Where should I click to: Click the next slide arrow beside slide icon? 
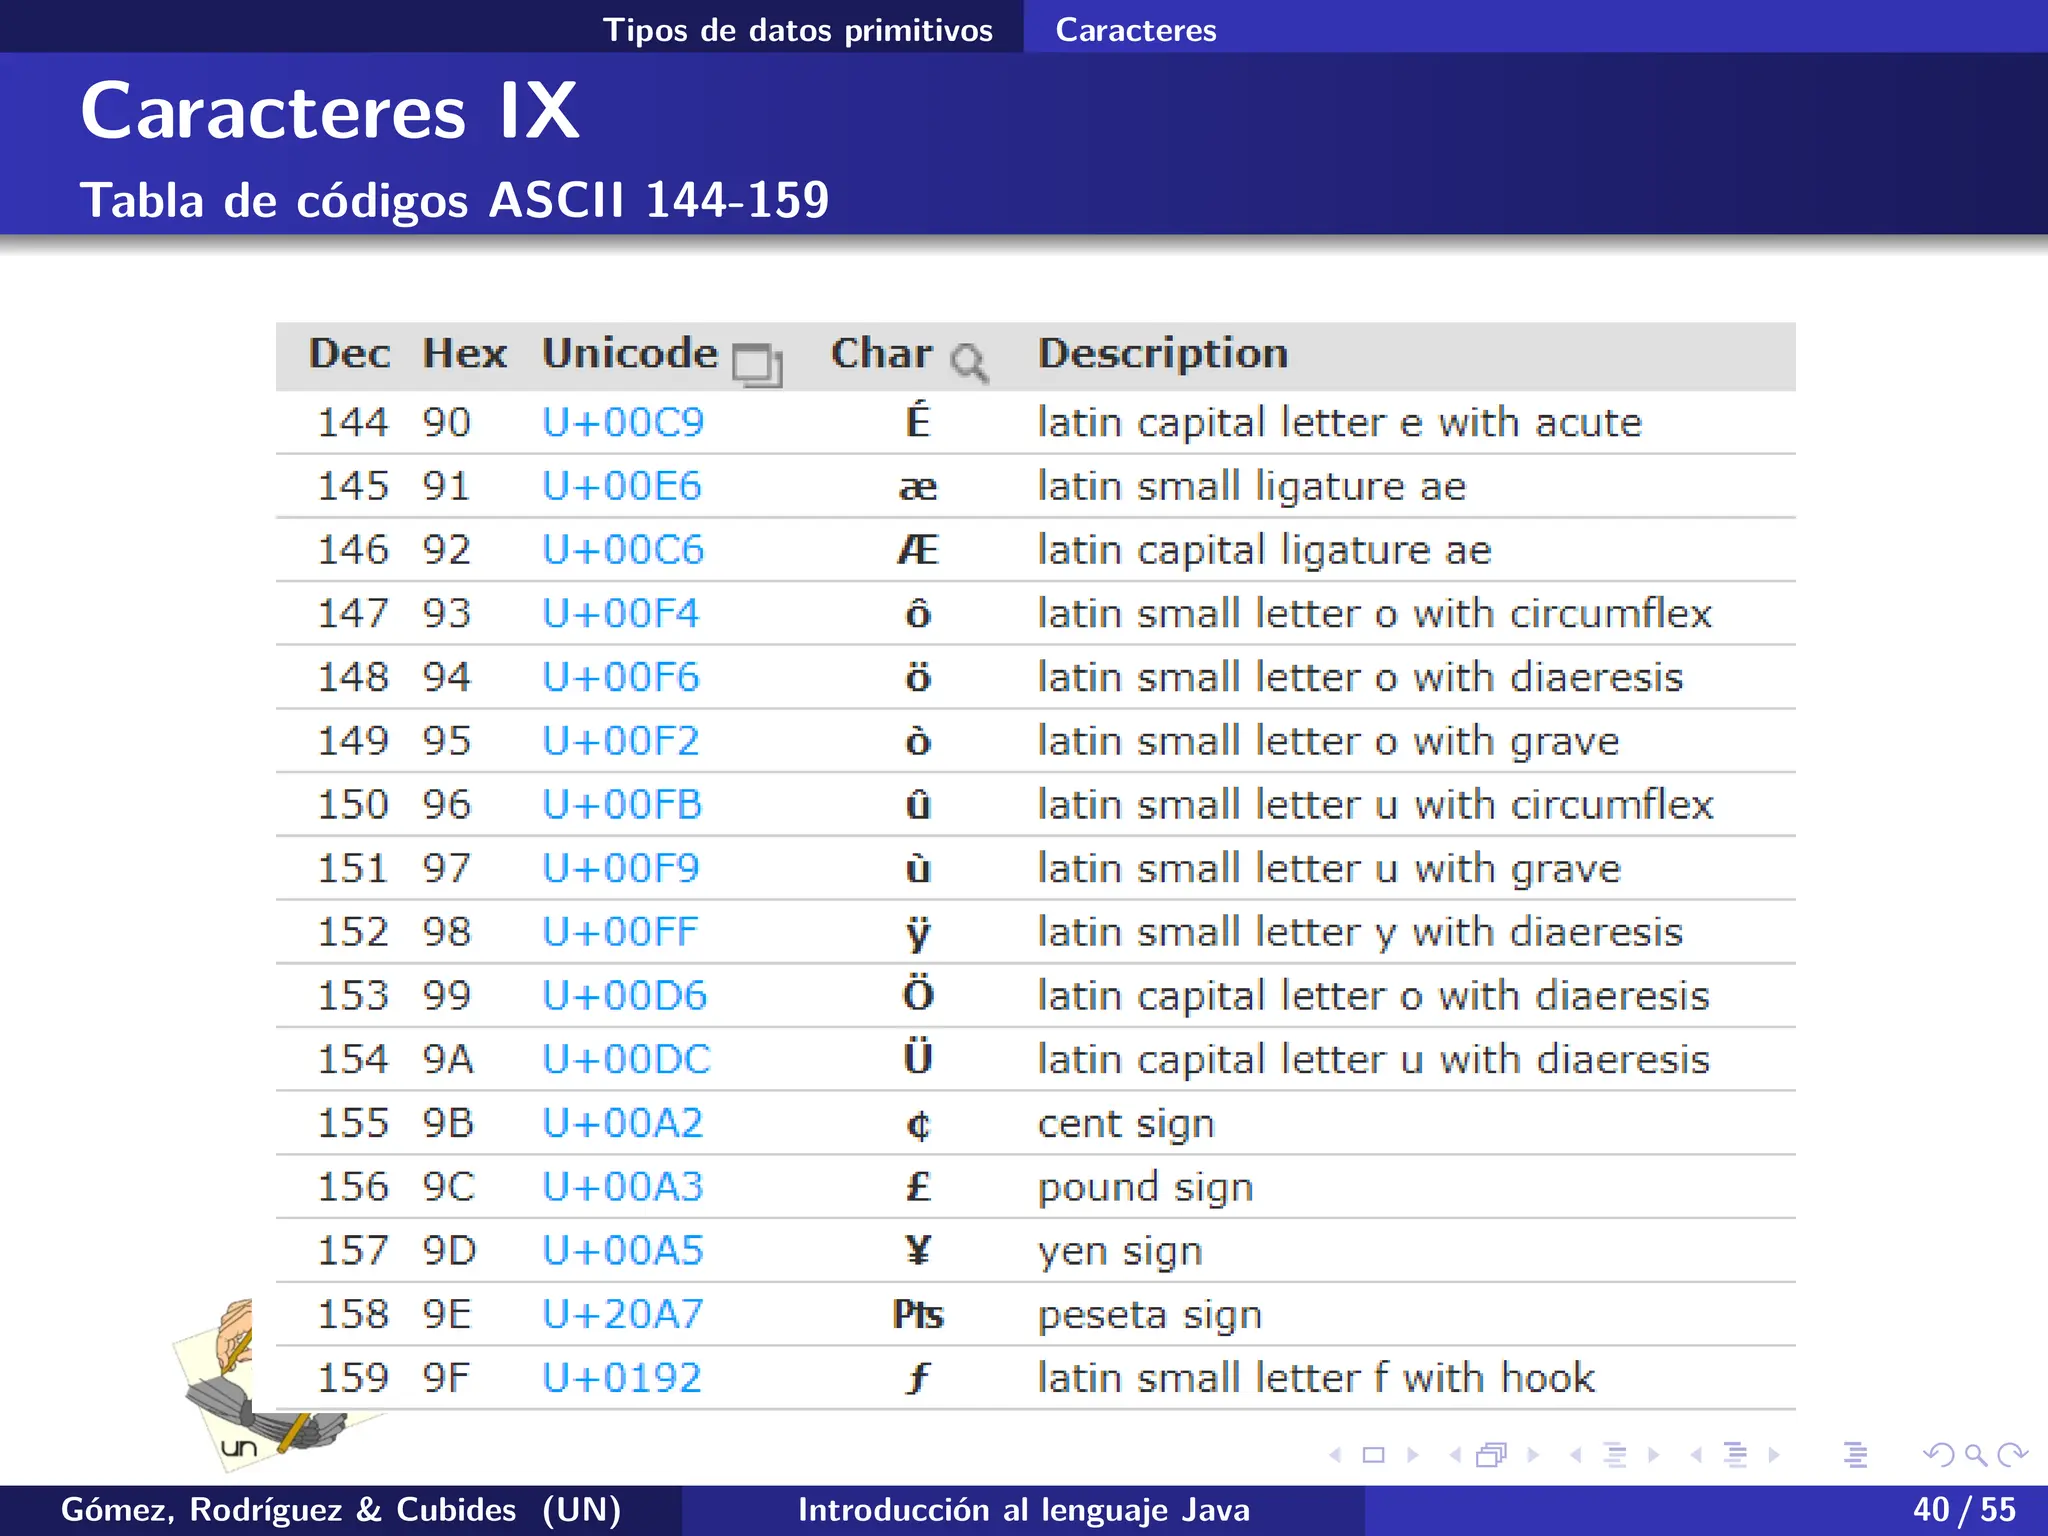coord(1413,1455)
